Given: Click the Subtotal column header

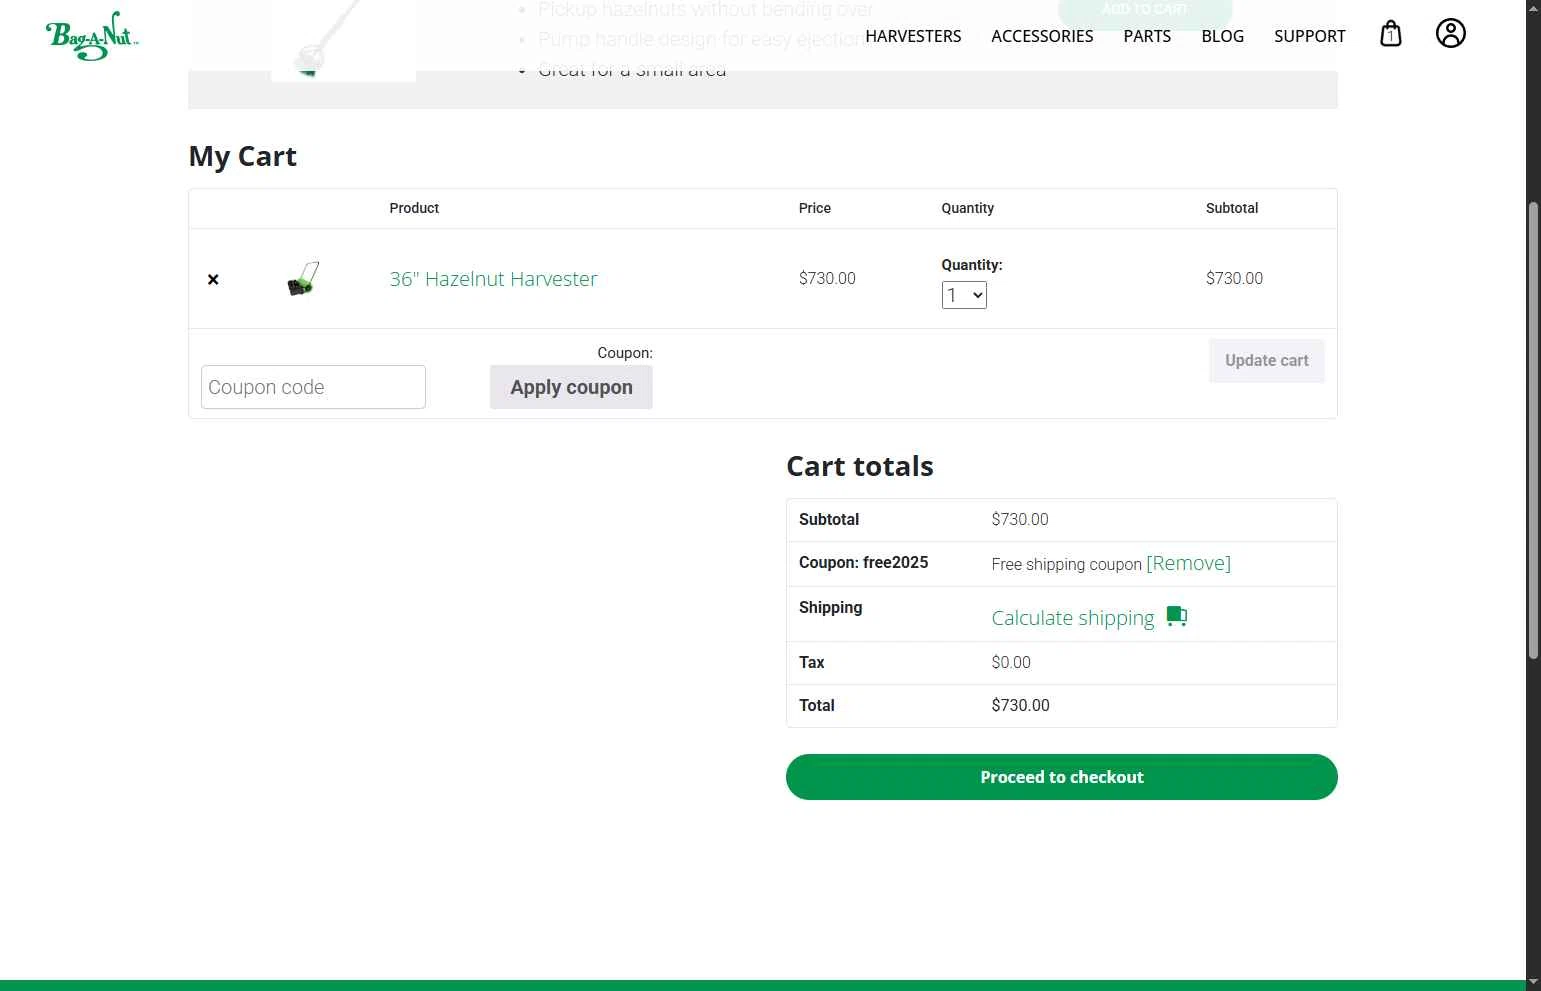Looking at the screenshot, I should [1232, 208].
